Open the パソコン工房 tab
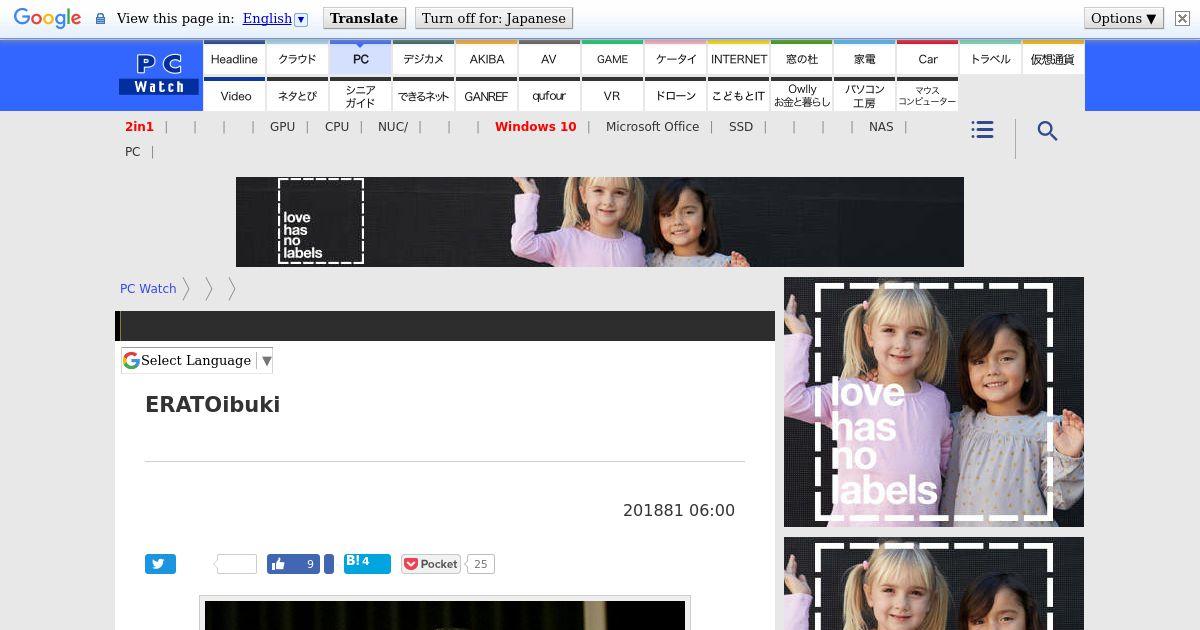Viewport: 1200px width, 630px height. click(x=864, y=95)
